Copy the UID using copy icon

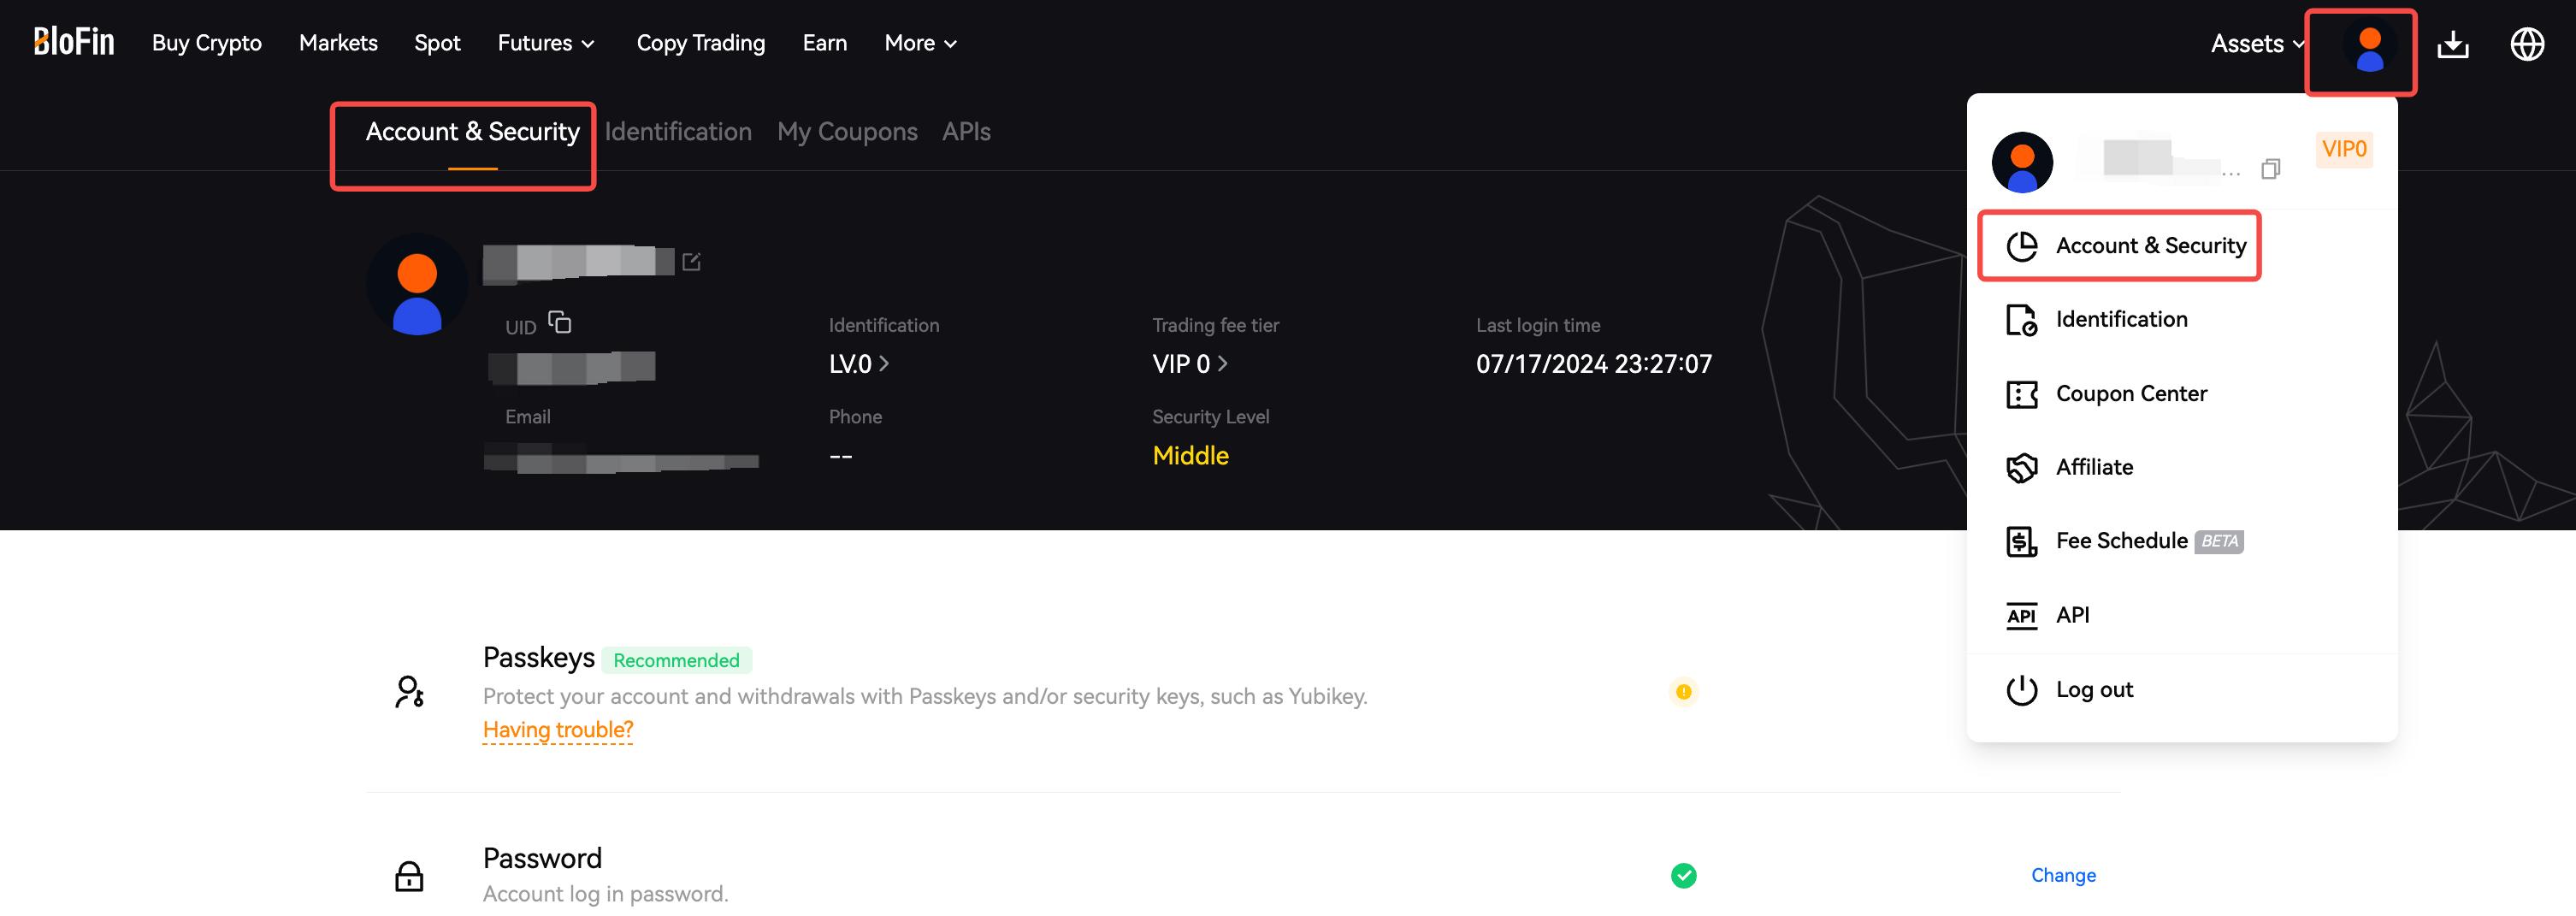tap(560, 323)
